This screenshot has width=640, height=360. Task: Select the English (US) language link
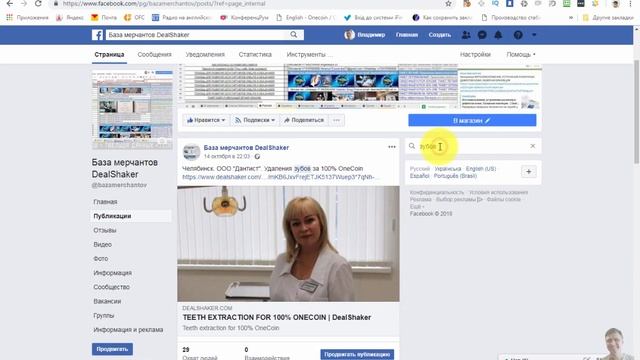click(x=481, y=169)
